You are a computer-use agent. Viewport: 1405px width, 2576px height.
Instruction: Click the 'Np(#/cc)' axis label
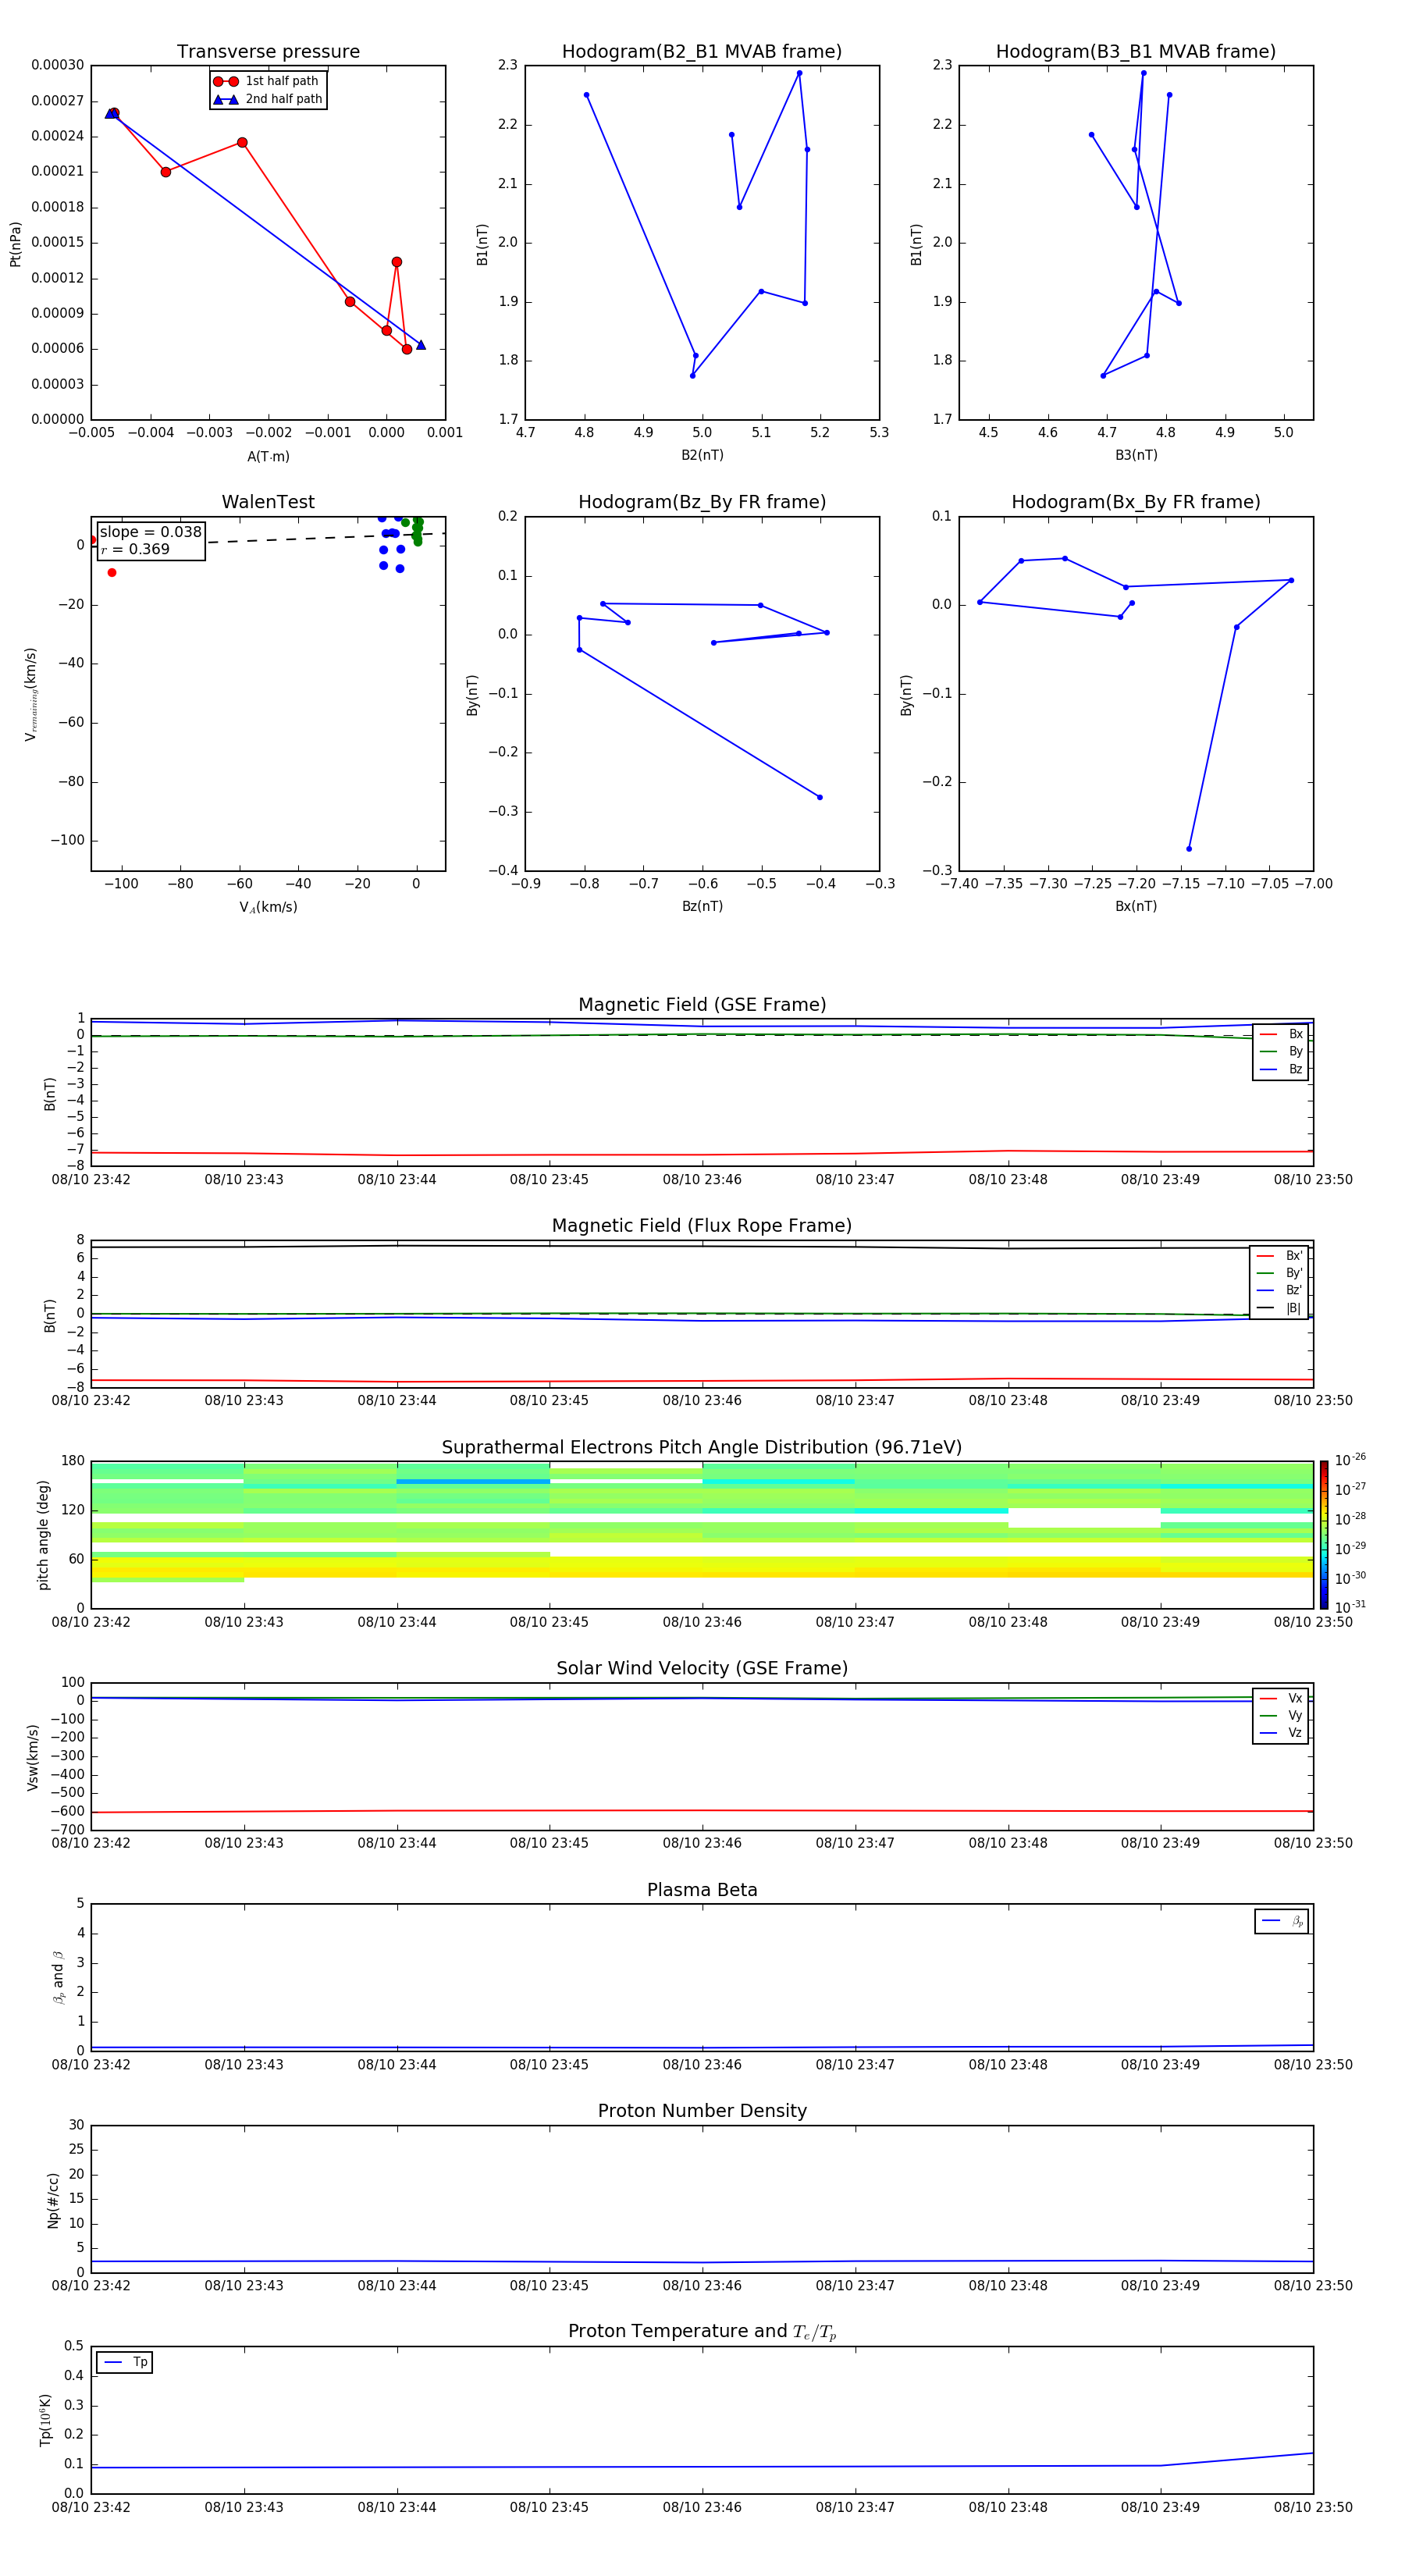pyautogui.click(x=53, y=2200)
